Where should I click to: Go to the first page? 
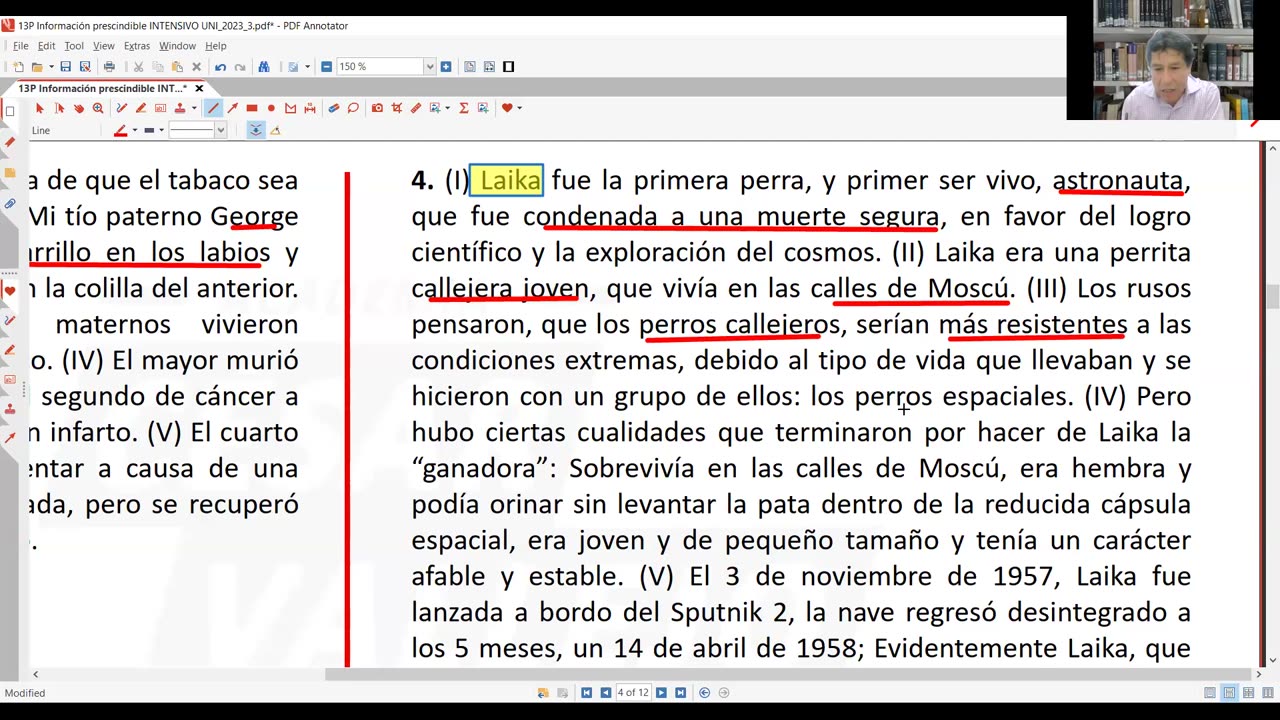pyautogui.click(x=587, y=692)
